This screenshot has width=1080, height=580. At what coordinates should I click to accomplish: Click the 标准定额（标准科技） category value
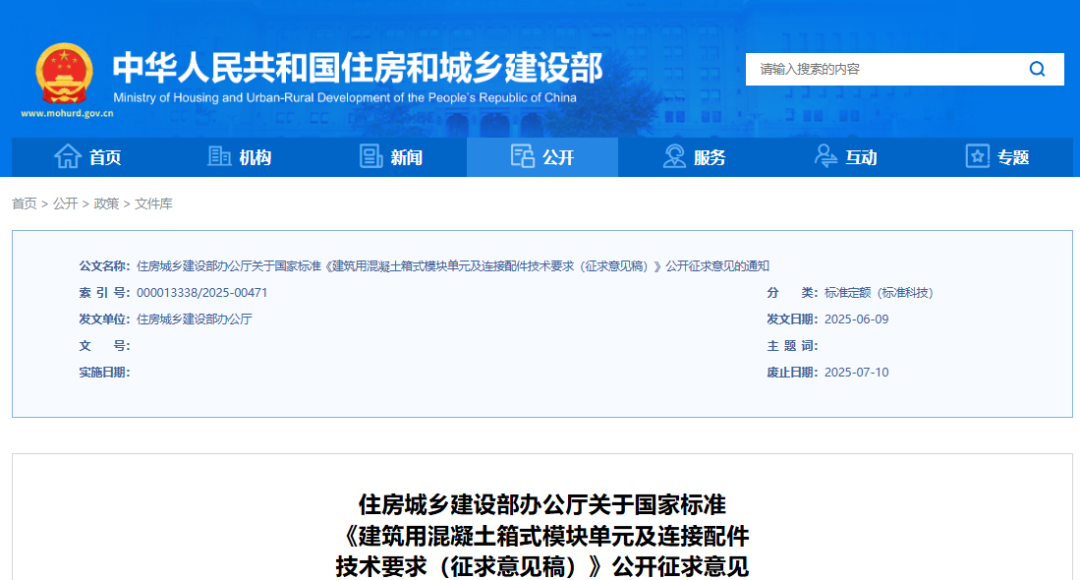click(878, 293)
